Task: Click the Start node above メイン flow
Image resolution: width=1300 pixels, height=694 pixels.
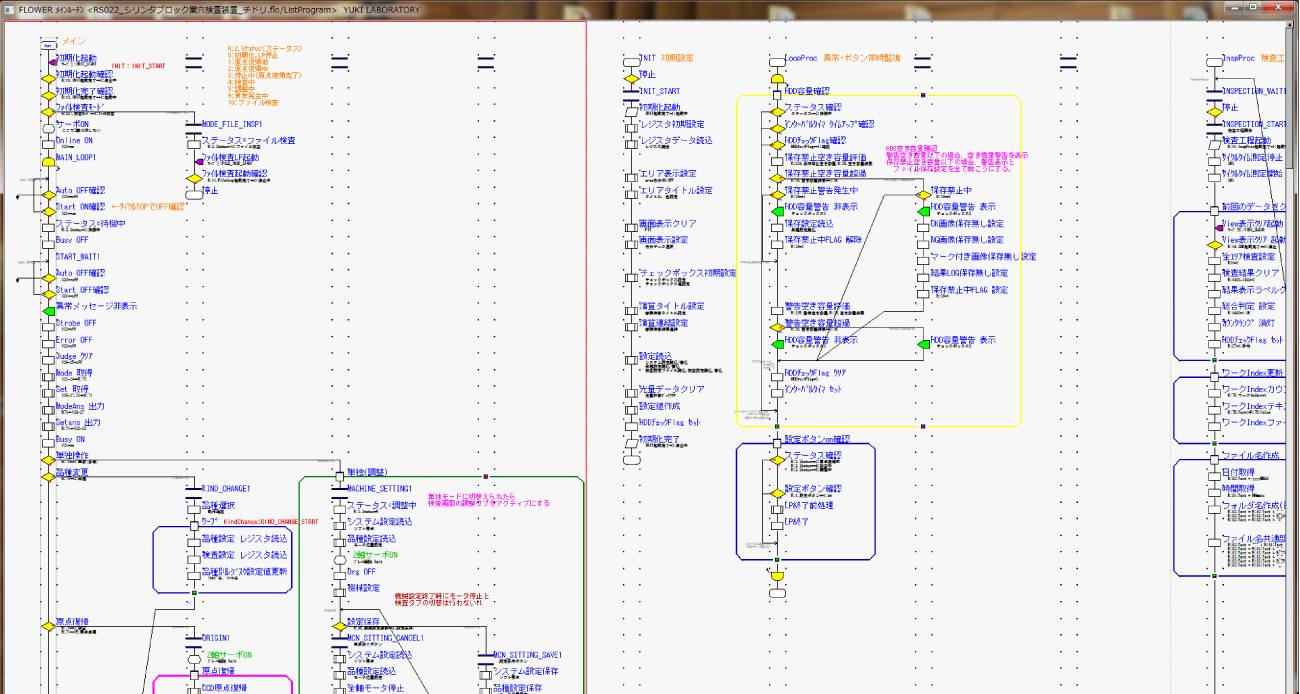Action: 47,44
